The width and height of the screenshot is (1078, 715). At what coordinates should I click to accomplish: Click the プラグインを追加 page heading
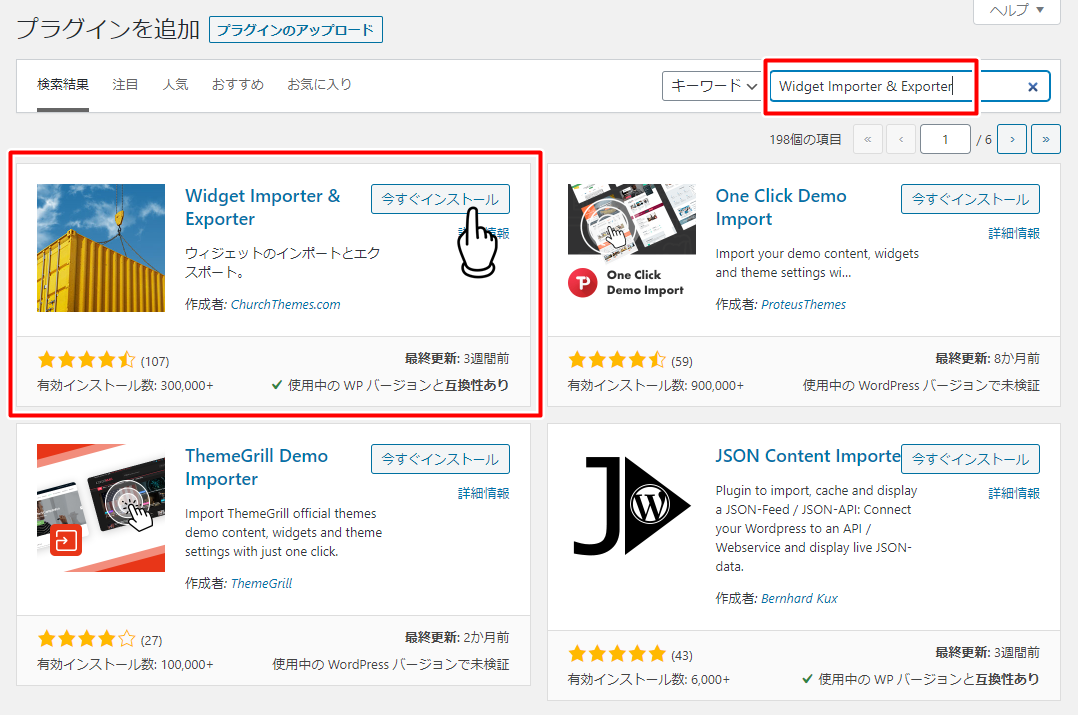[x=108, y=29]
